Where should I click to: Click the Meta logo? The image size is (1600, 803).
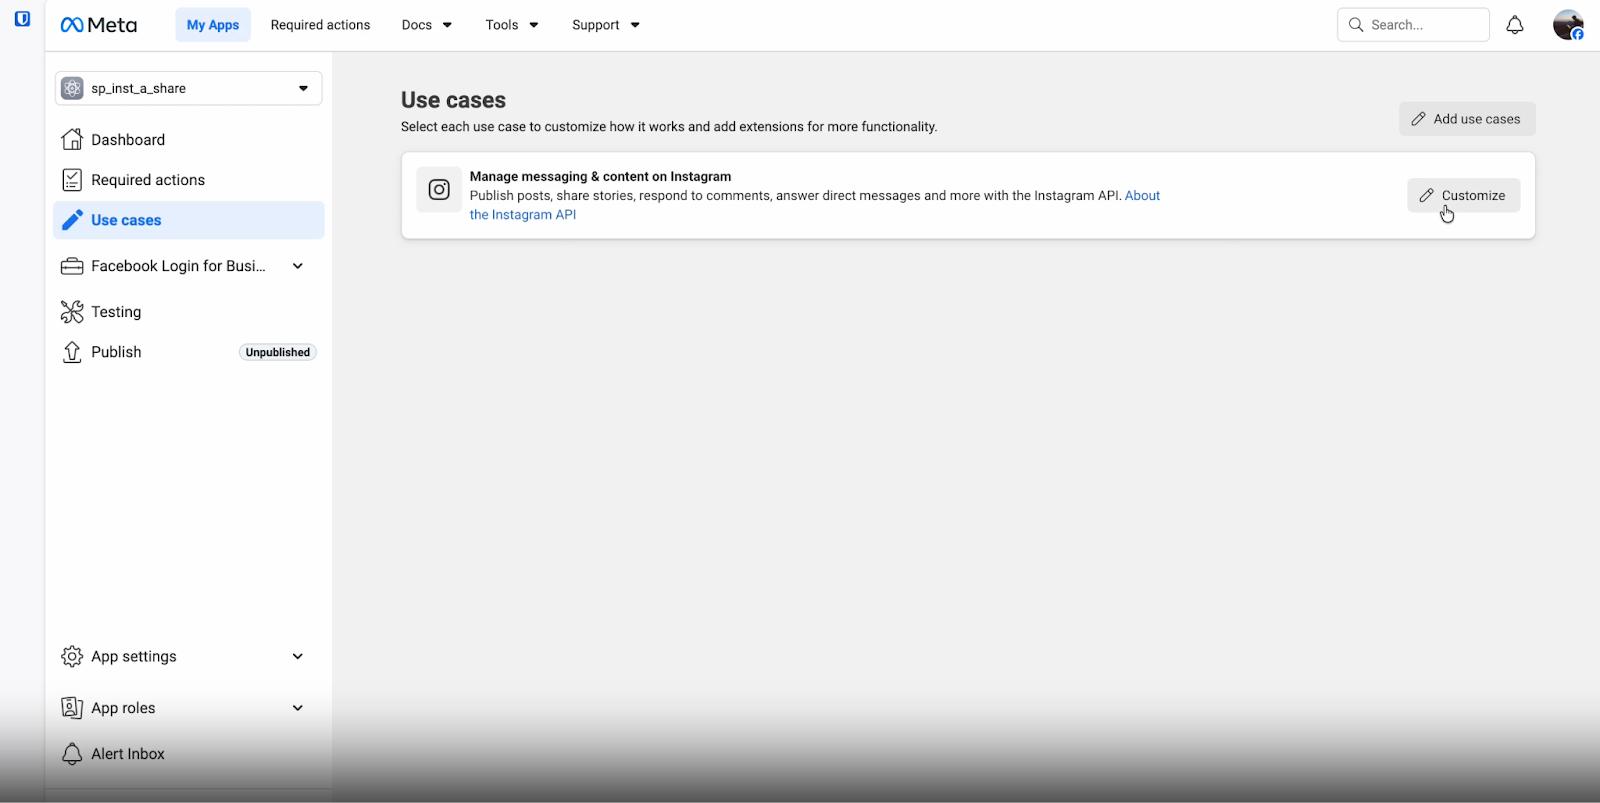[x=99, y=25]
